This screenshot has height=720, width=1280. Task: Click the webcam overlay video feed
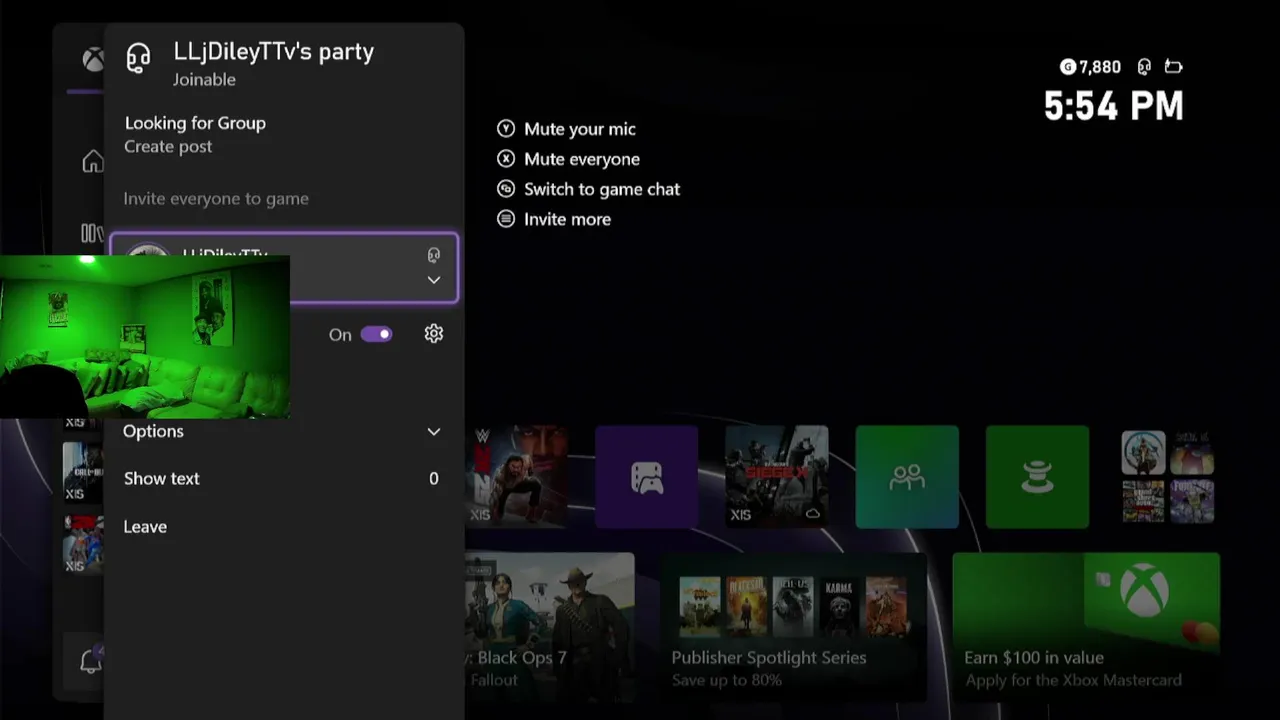pos(145,337)
